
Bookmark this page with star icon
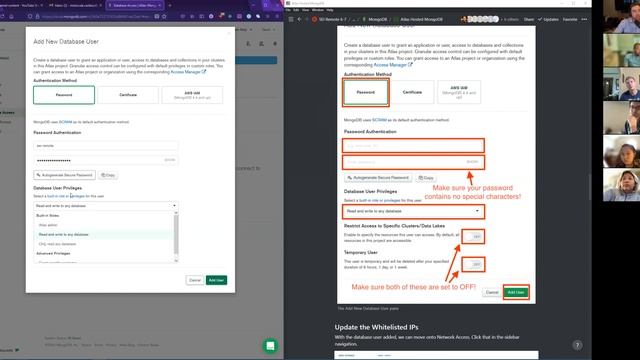pyautogui.click(x=164, y=16)
